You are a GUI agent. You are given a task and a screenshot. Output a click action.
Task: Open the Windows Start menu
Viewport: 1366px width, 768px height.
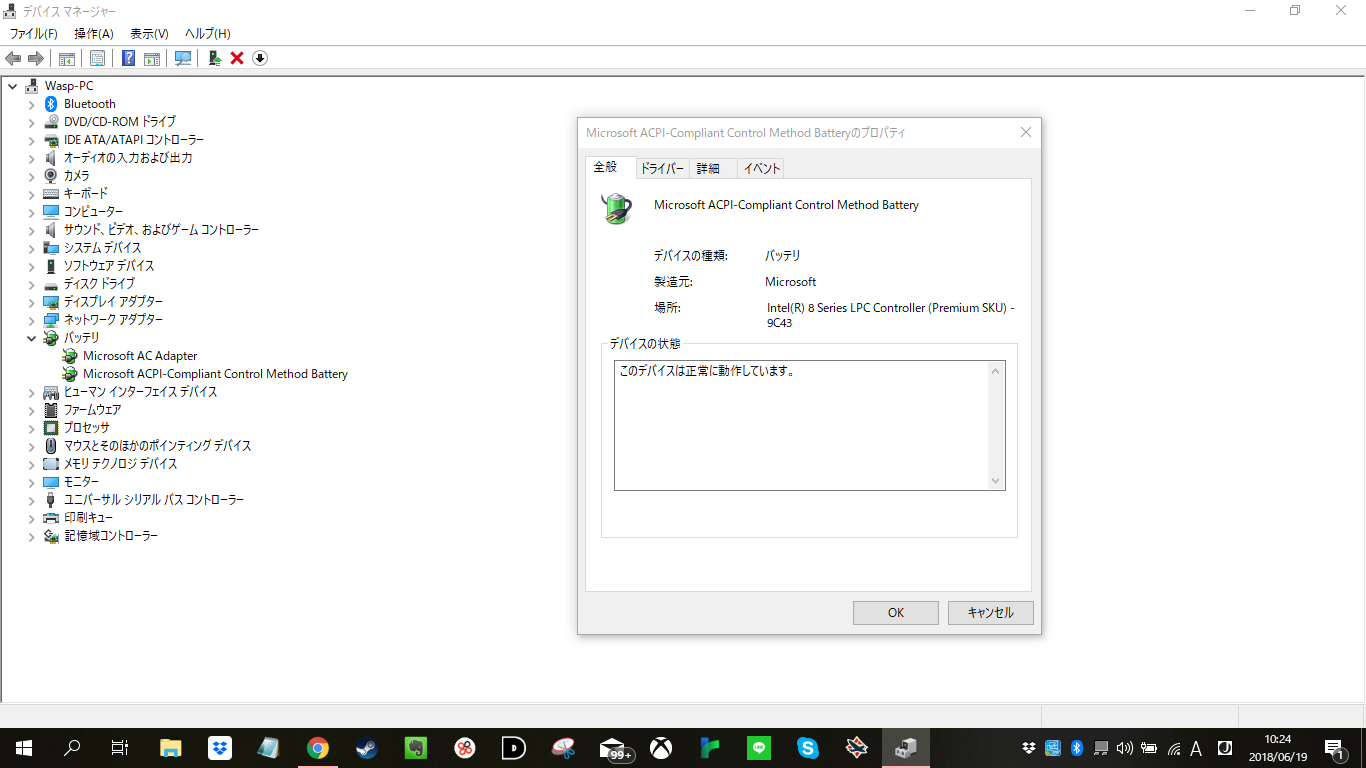click(x=24, y=748)
